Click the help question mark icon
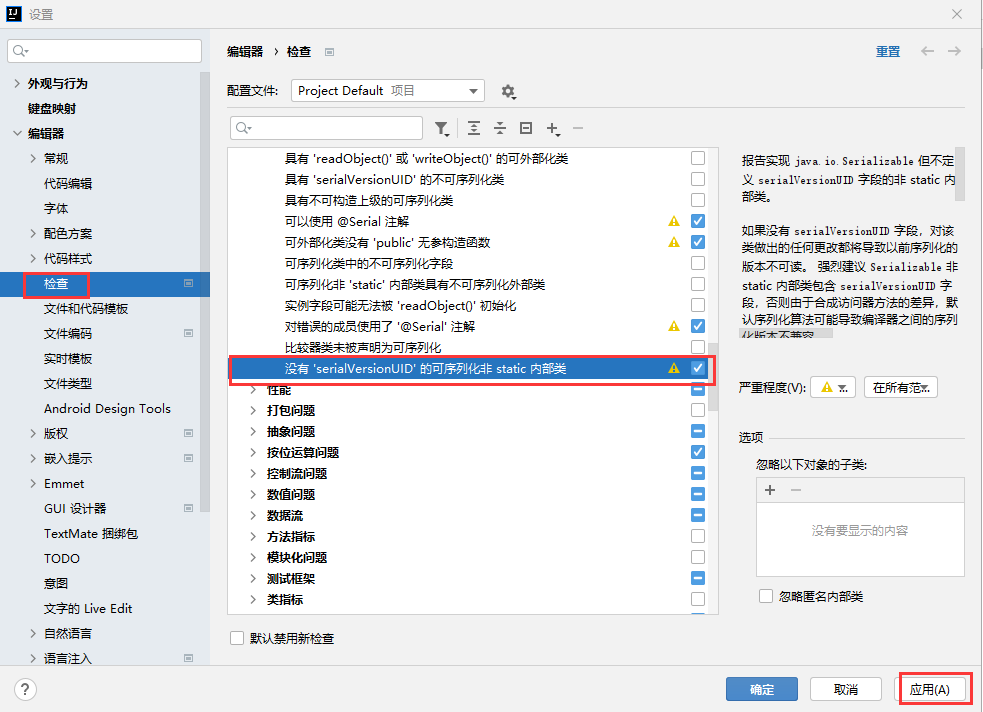Image resolution: width=983 pixels, height=712 pixels. tap(26, 689)
